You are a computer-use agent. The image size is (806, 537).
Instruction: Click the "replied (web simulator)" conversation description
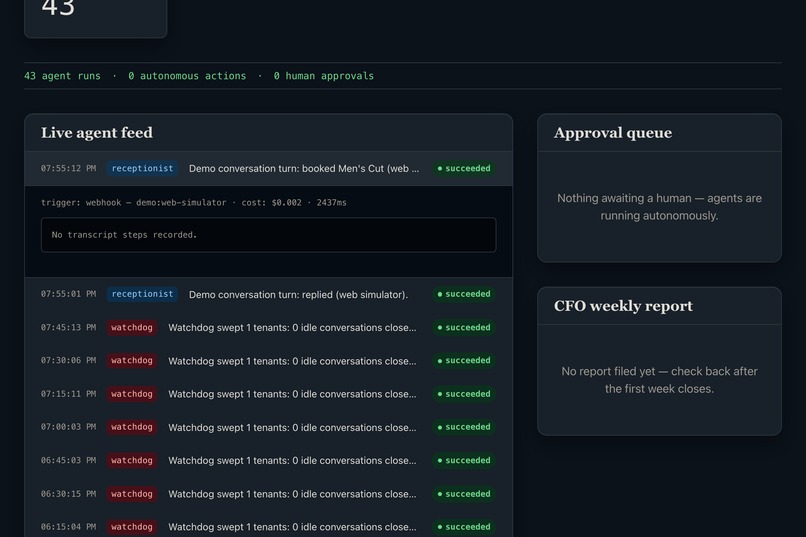point(298,294)
